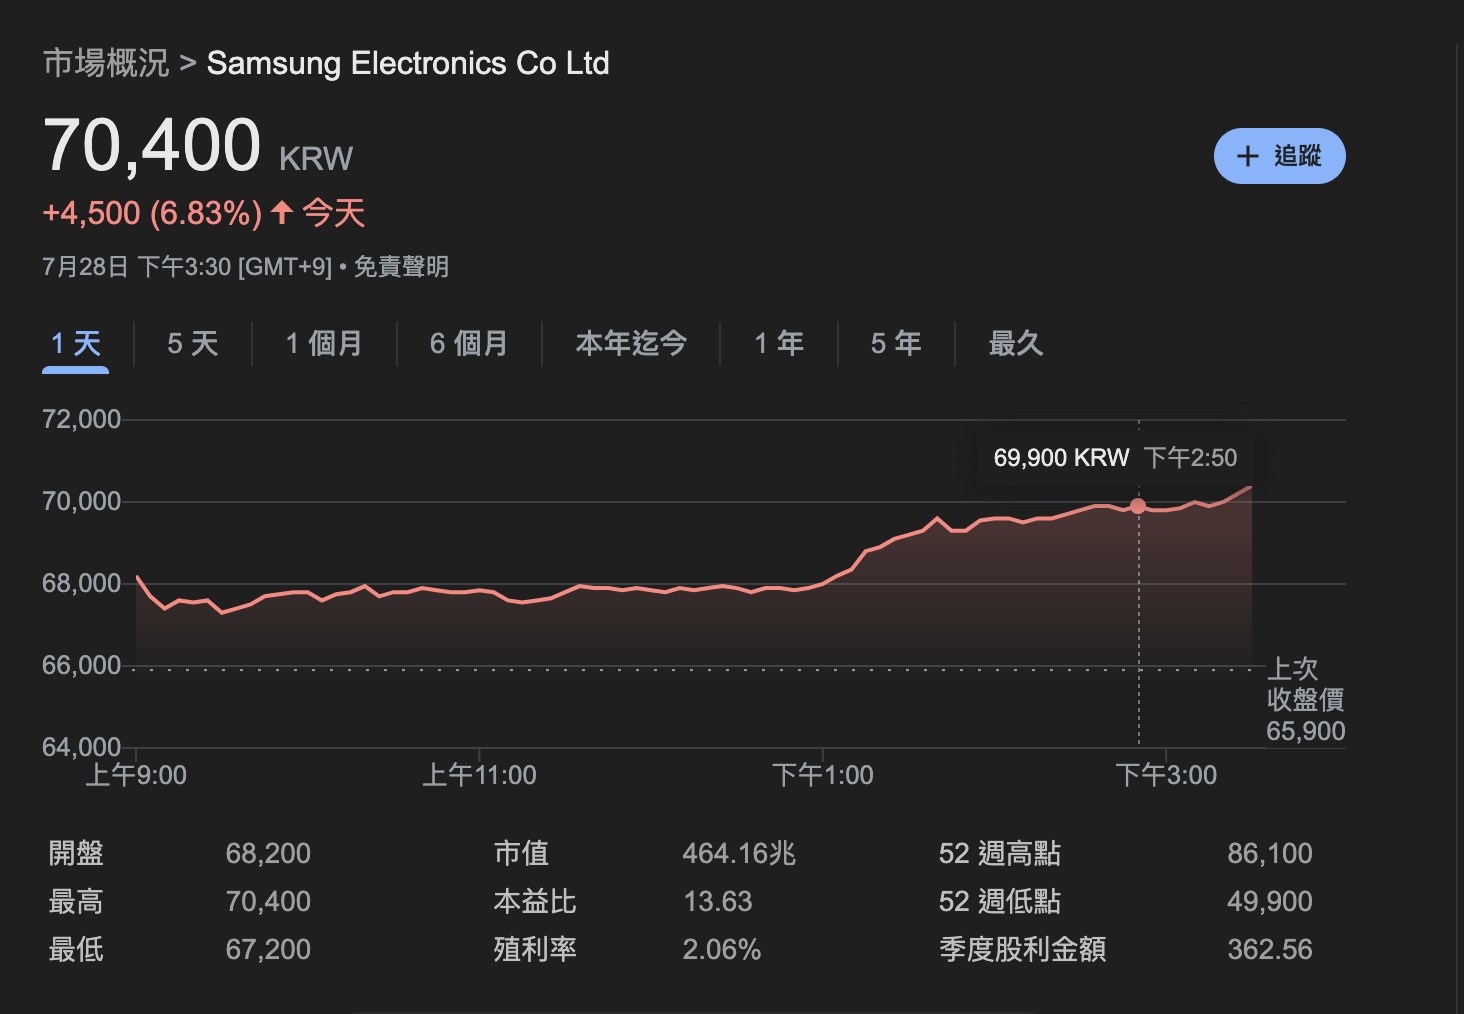Select the highlighted data point on the chart

tap(1138, 506)
